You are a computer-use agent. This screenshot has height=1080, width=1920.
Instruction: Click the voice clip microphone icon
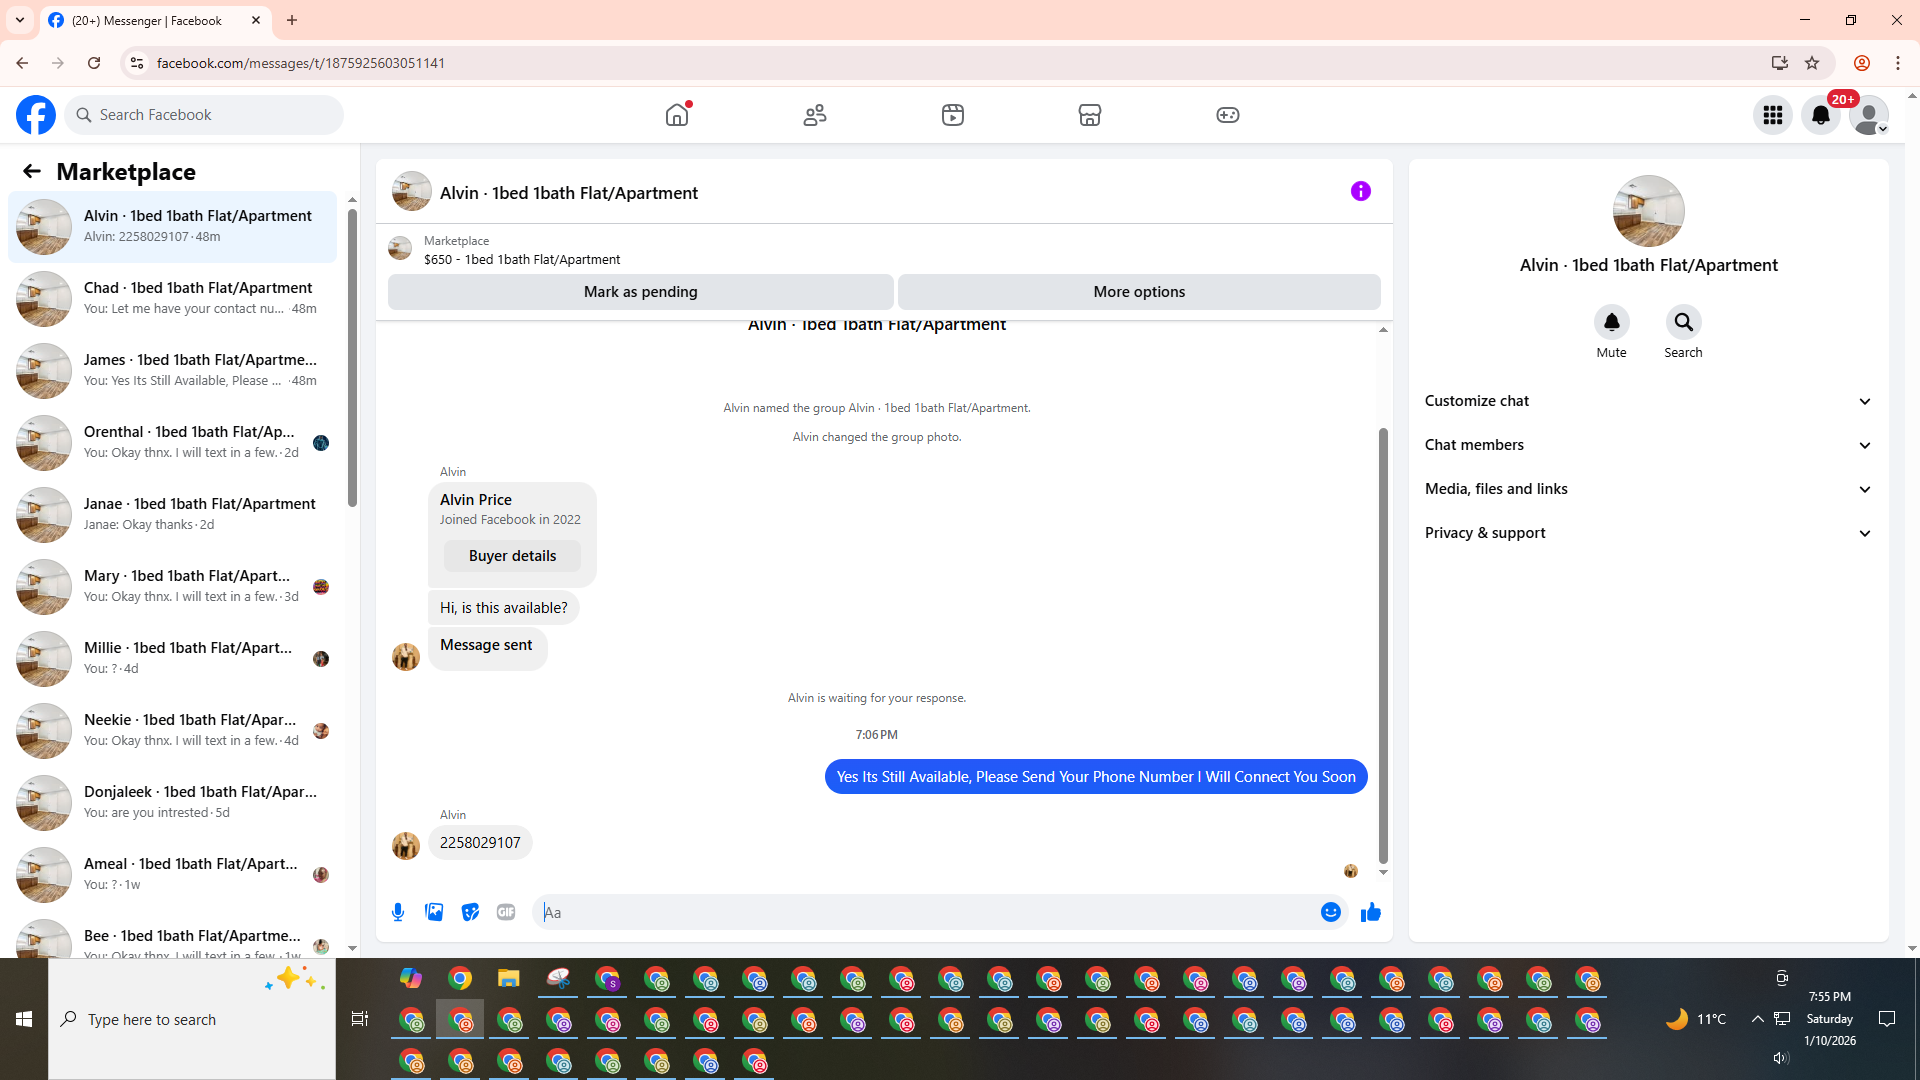[x=398, y=912]
